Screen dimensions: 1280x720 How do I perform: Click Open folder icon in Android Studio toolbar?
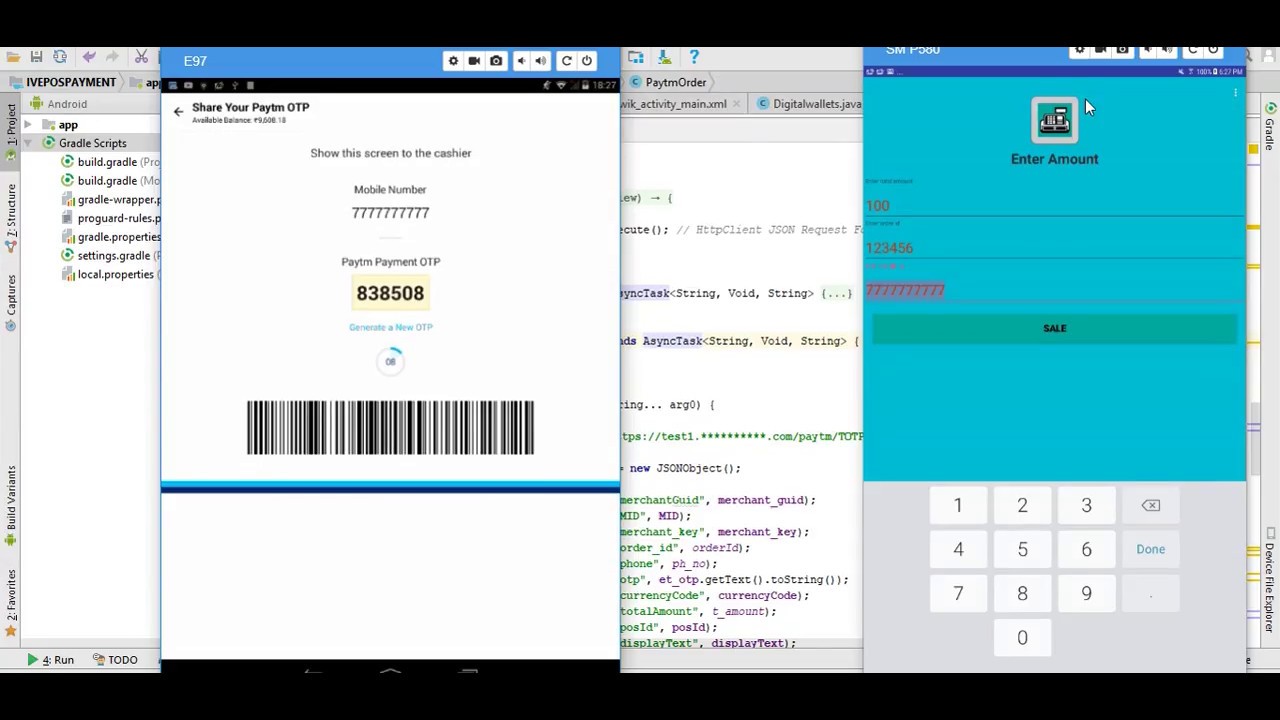[x=12, y=57]
